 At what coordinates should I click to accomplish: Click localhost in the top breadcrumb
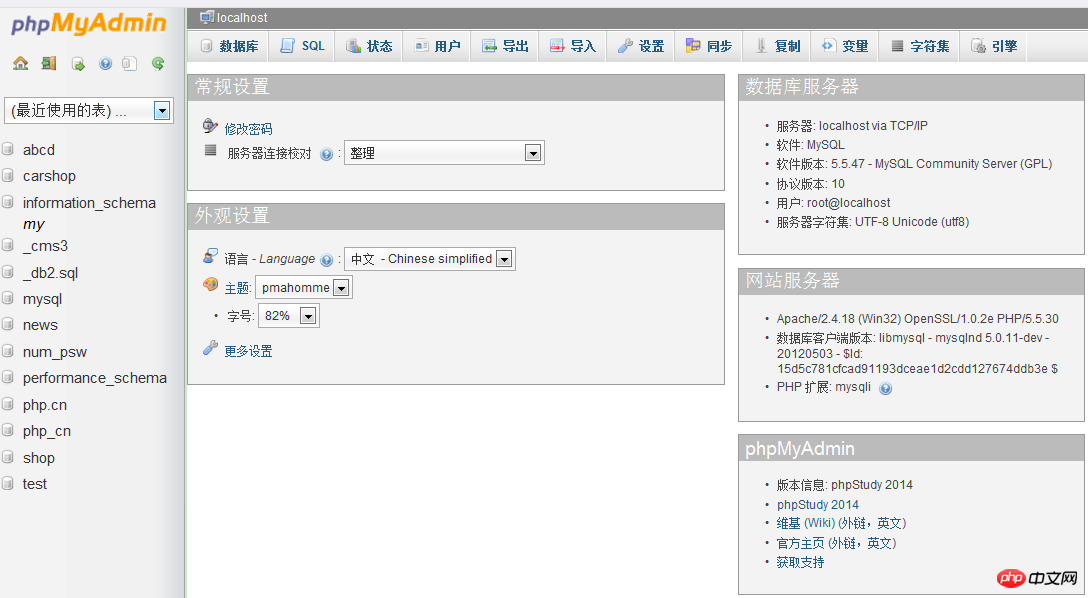(x=241, y=17)
